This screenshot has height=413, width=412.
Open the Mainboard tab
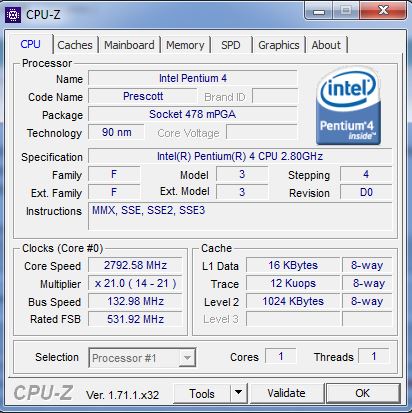click(x=129, y=45)
